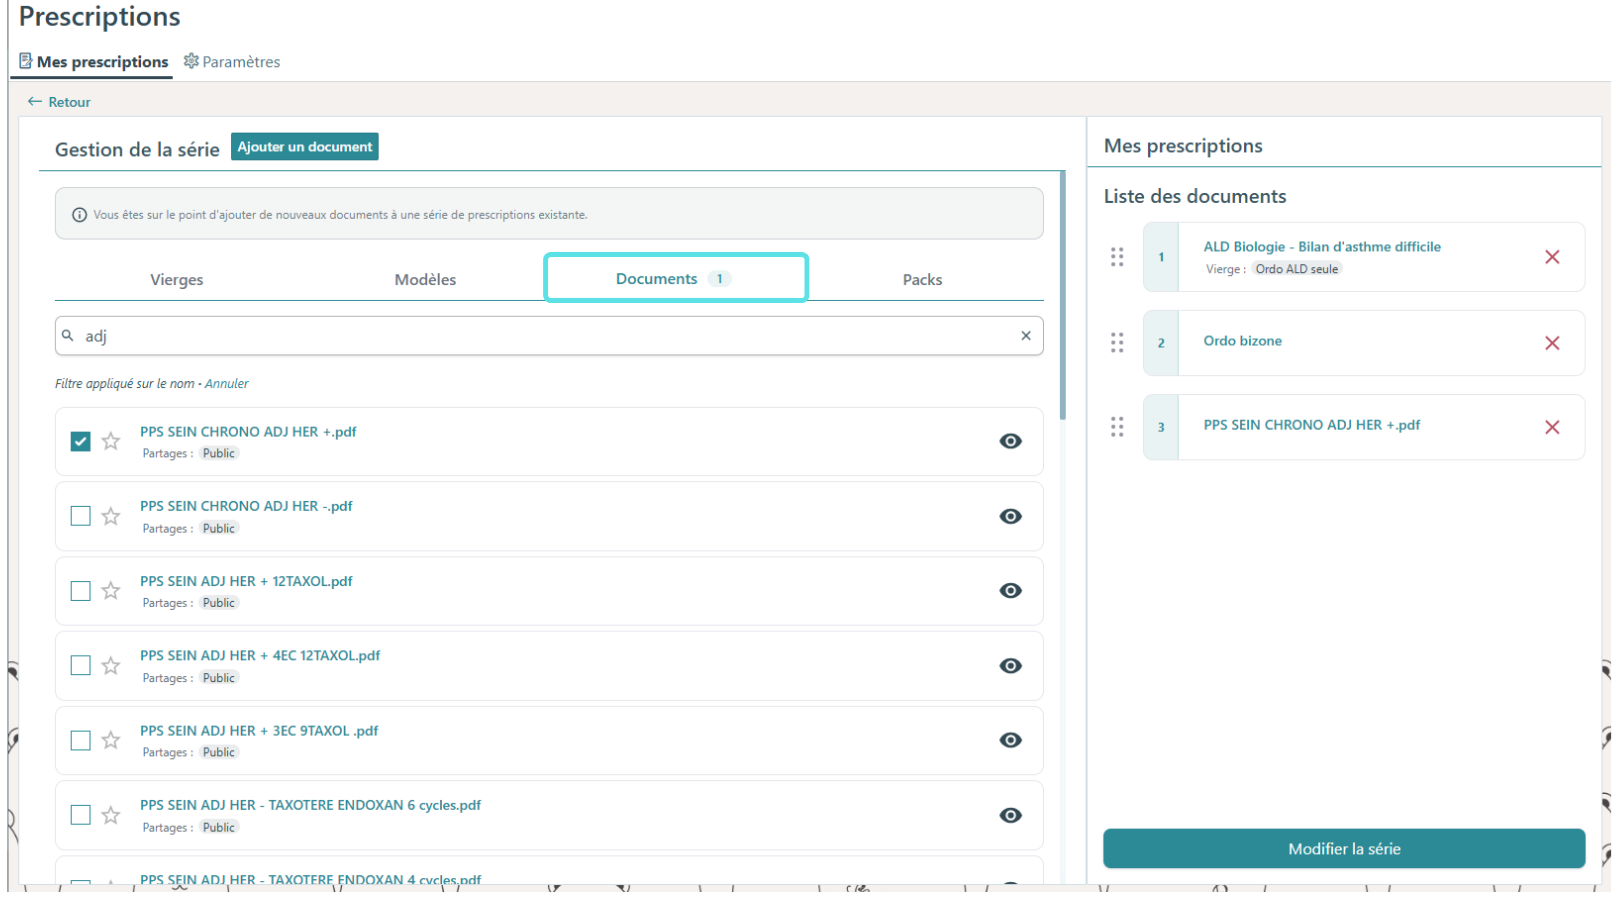Open TAXOTERE ENDOXAN 6 cycles.pdf title

coord(310,805)
